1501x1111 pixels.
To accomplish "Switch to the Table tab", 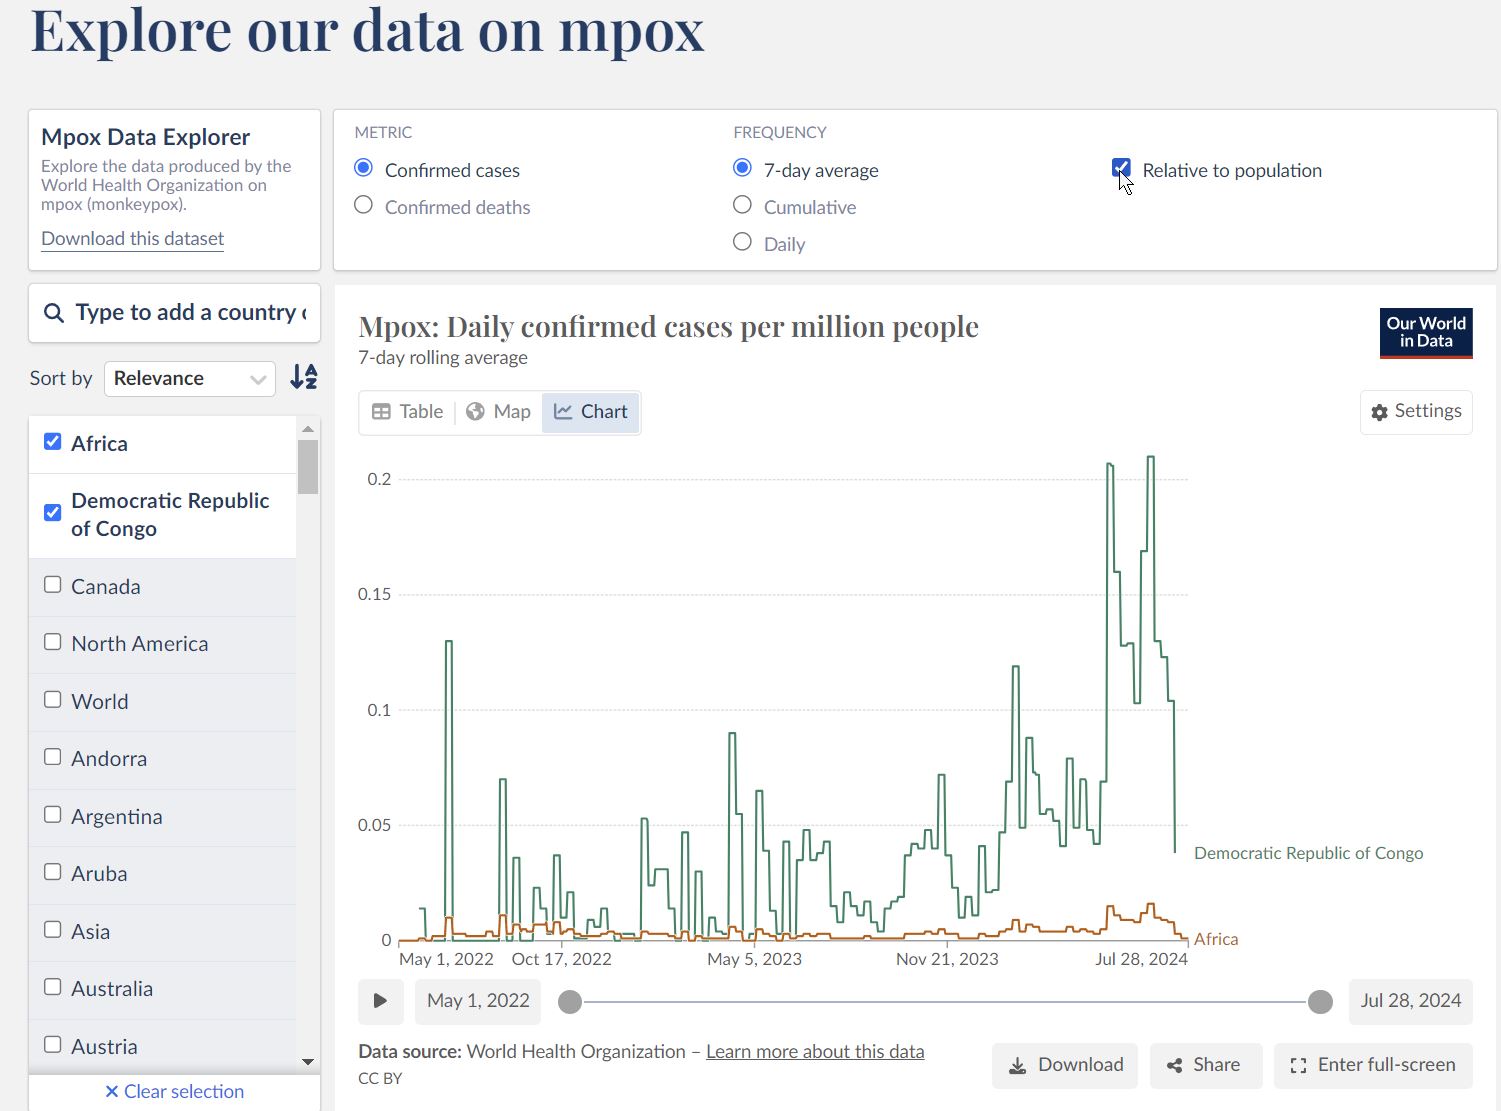I will pos(407,412).
